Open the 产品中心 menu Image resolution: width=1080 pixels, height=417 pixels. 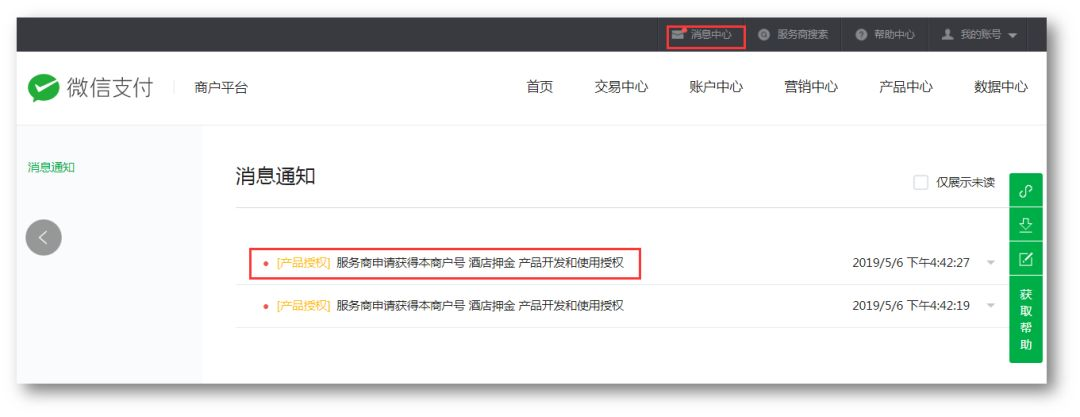pyautogui.click(x=905, y=88)
